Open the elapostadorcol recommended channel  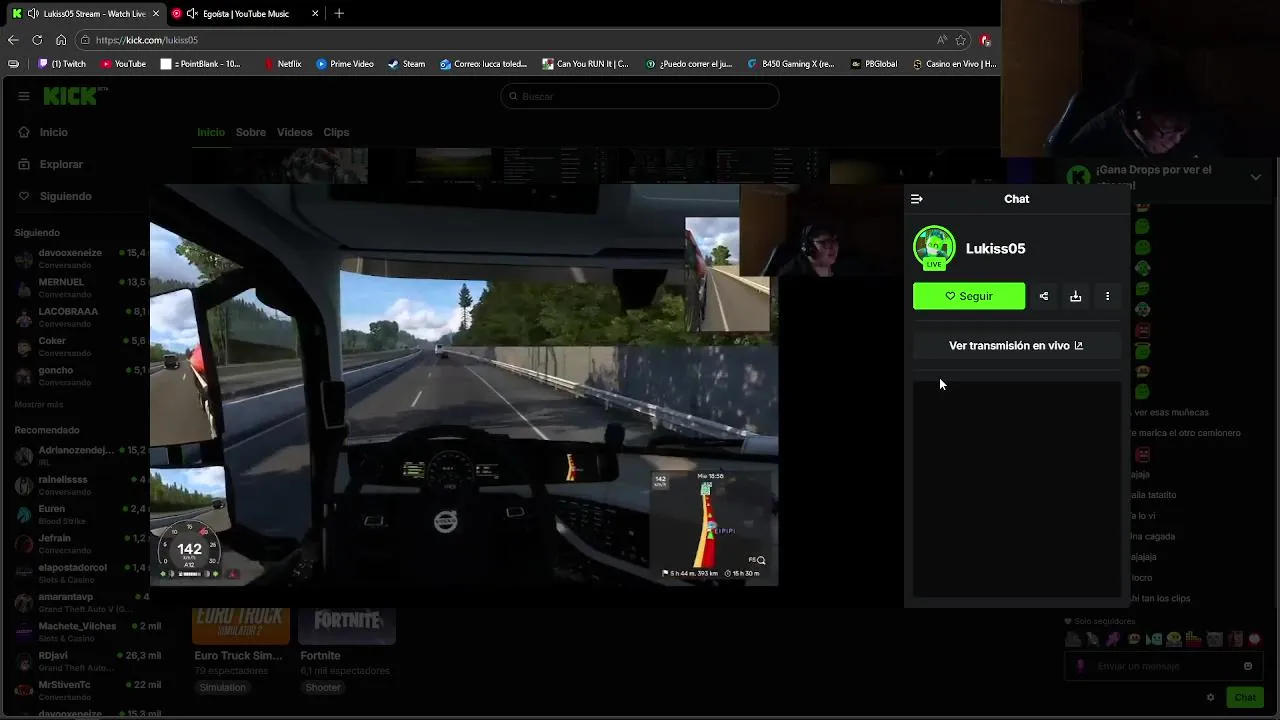pyautogui.click(x=80, y=572)
